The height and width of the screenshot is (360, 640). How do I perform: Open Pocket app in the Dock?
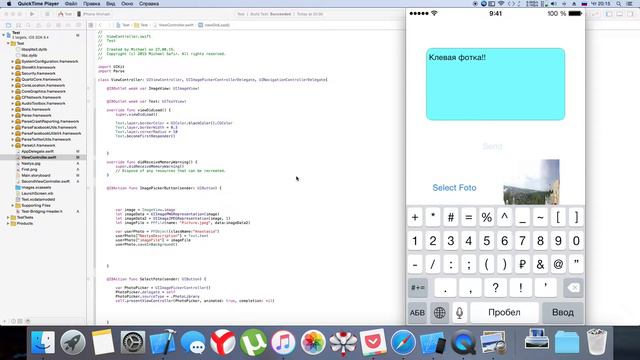(373, 342)
